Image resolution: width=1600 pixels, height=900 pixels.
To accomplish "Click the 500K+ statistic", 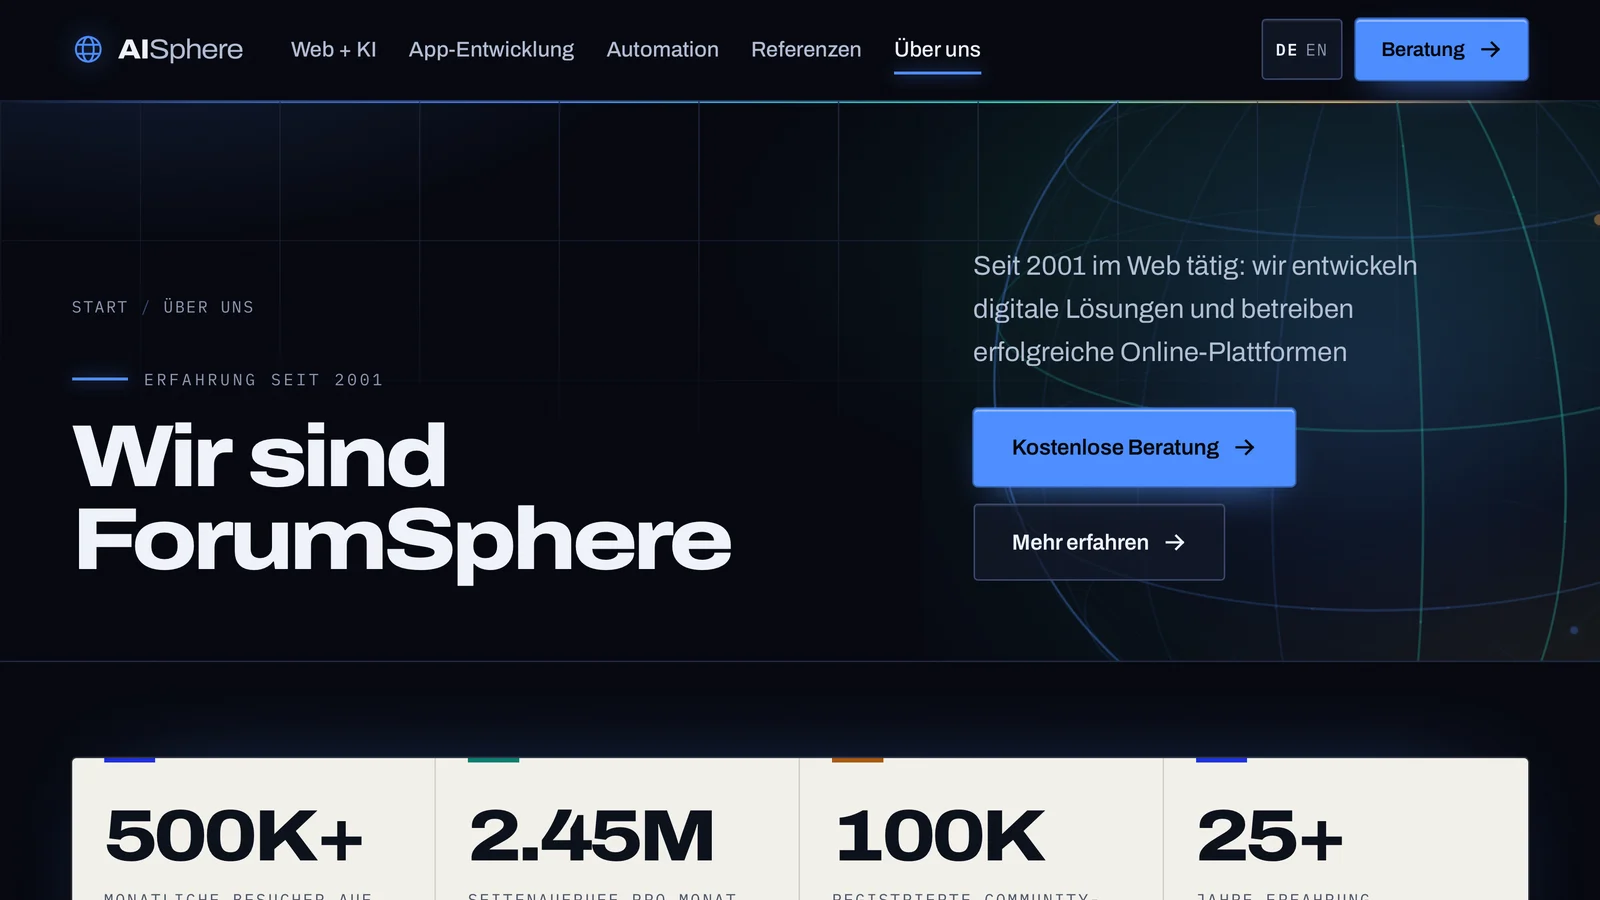I will click(x=234, y=836).
